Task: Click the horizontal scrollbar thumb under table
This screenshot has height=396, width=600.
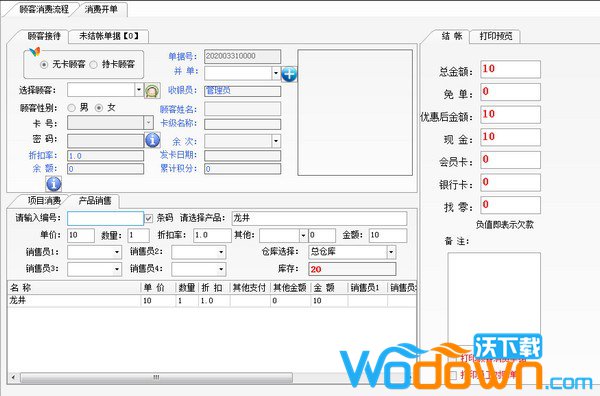Action: 156,378
